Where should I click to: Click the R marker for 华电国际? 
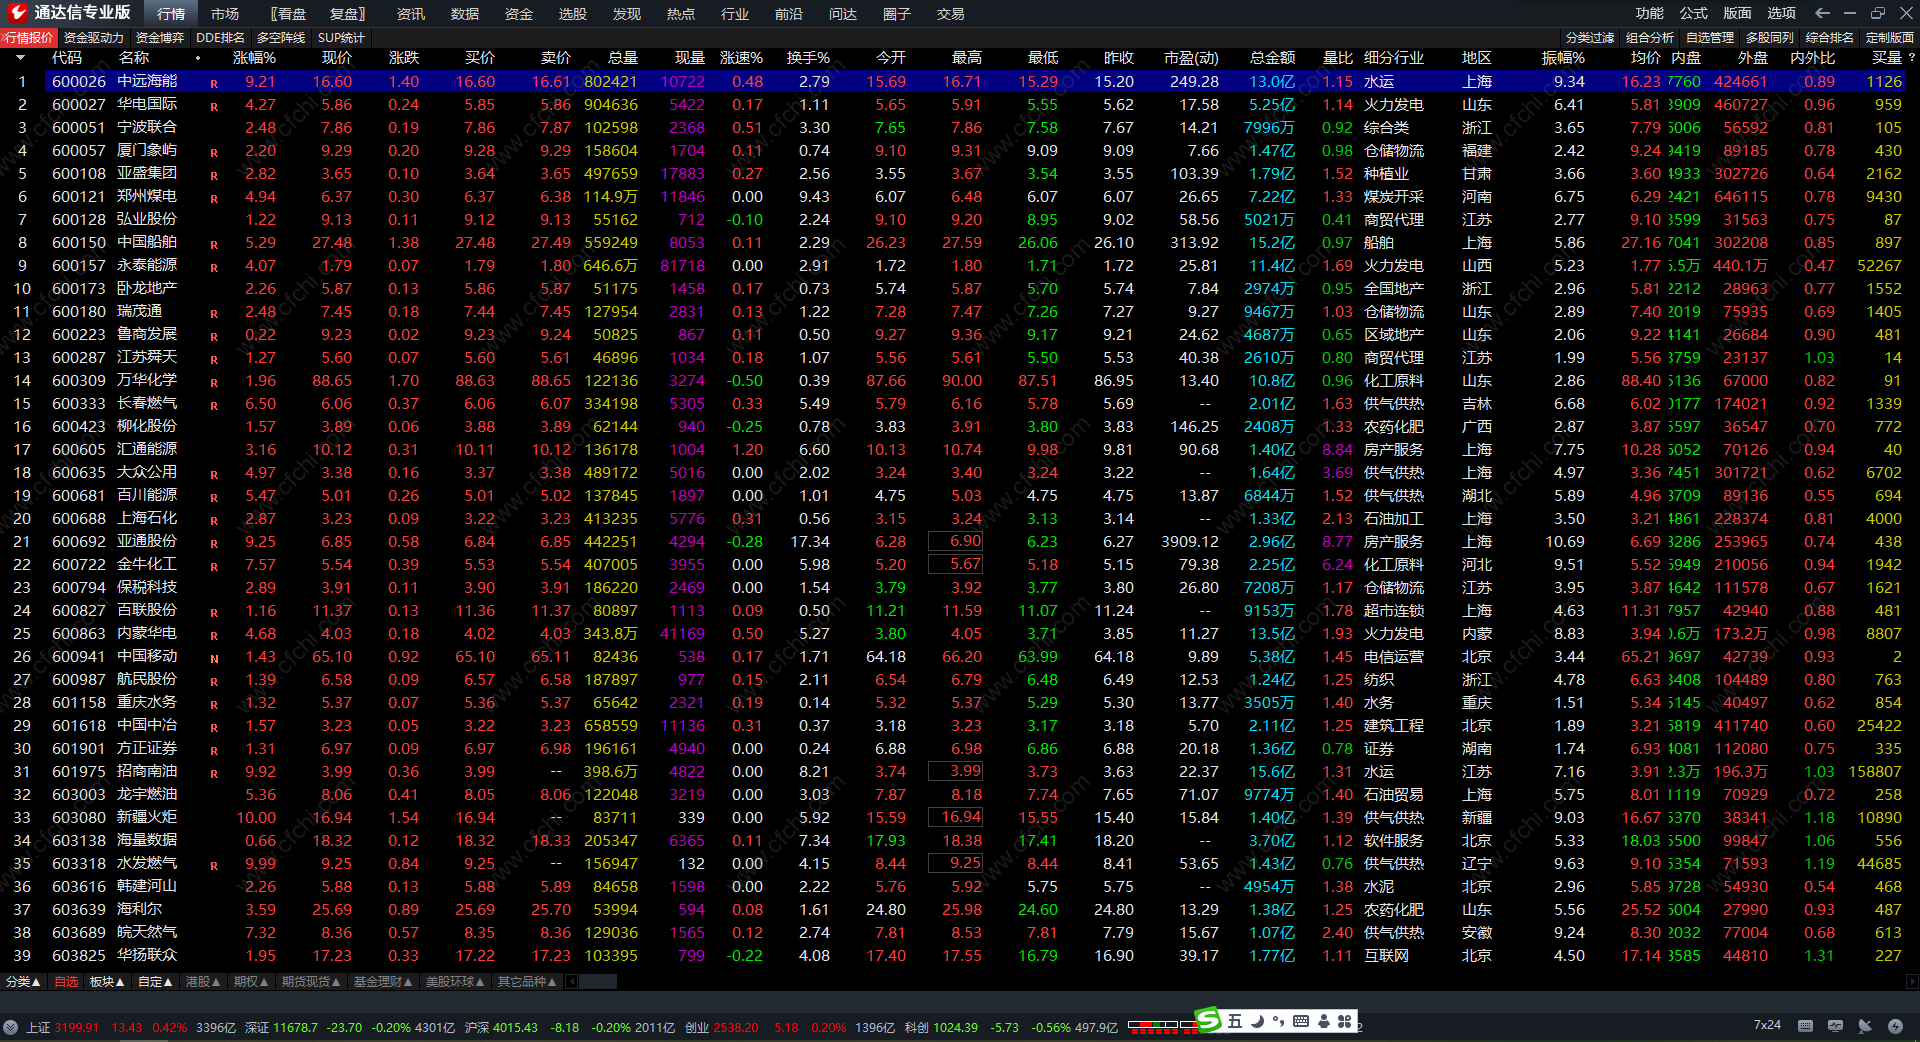[x=214, y=107]
